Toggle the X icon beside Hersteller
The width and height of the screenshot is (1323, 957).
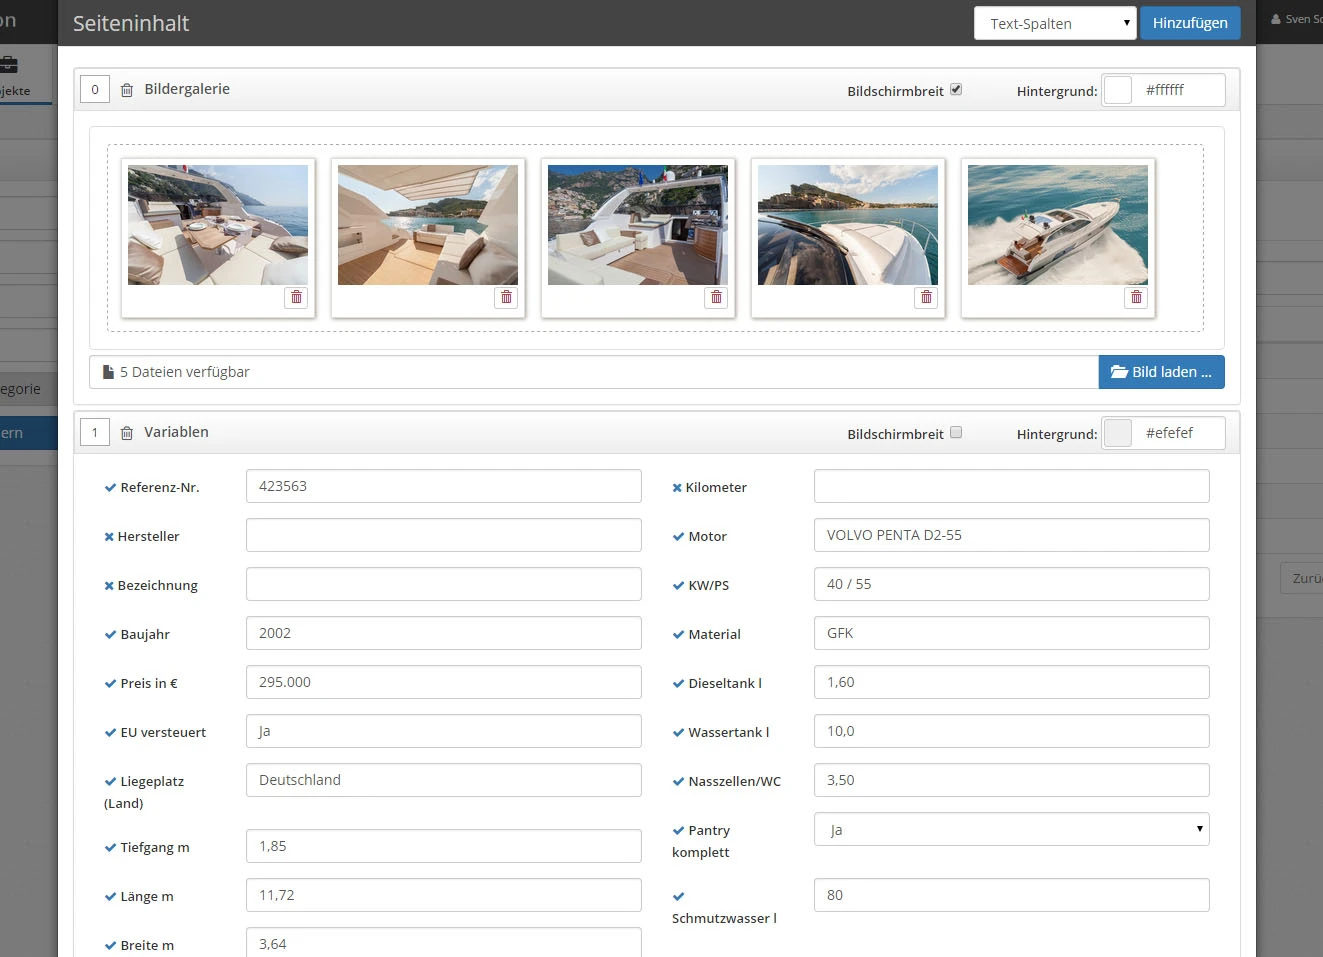coord(109,537)
